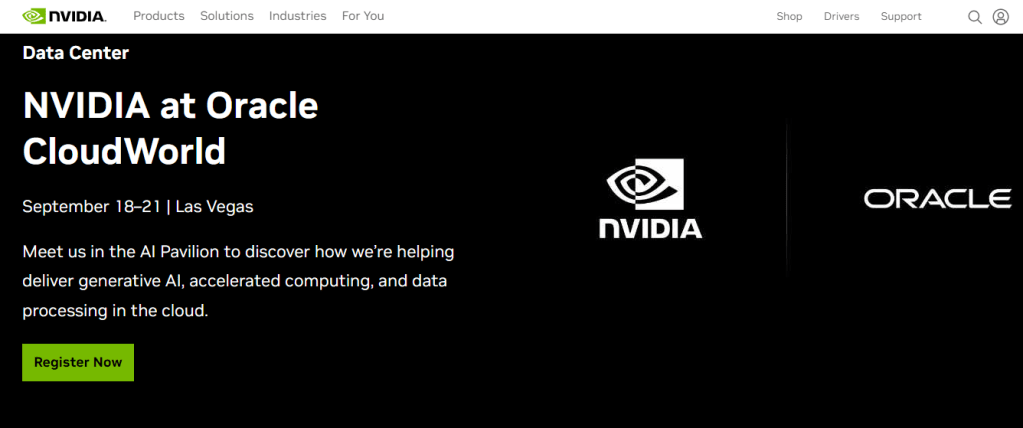
Task: Click the white NVIDIA wordmark in the banner
Action: click(x=650, y=228)
